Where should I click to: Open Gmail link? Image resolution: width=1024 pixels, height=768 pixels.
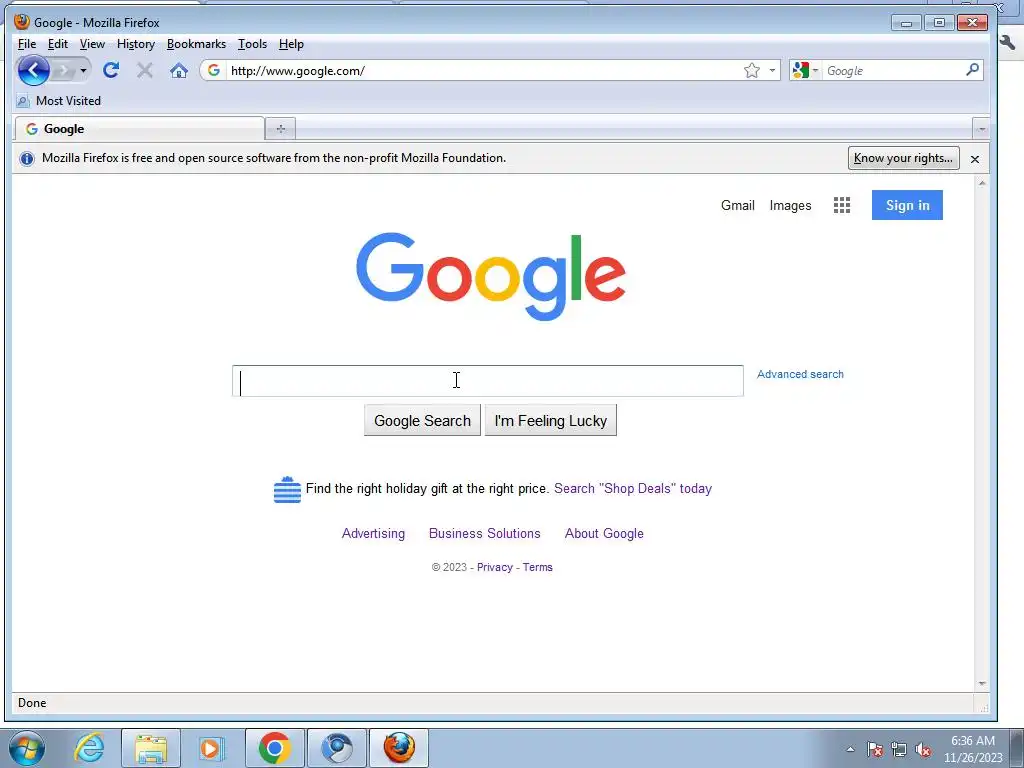point(737,205)
